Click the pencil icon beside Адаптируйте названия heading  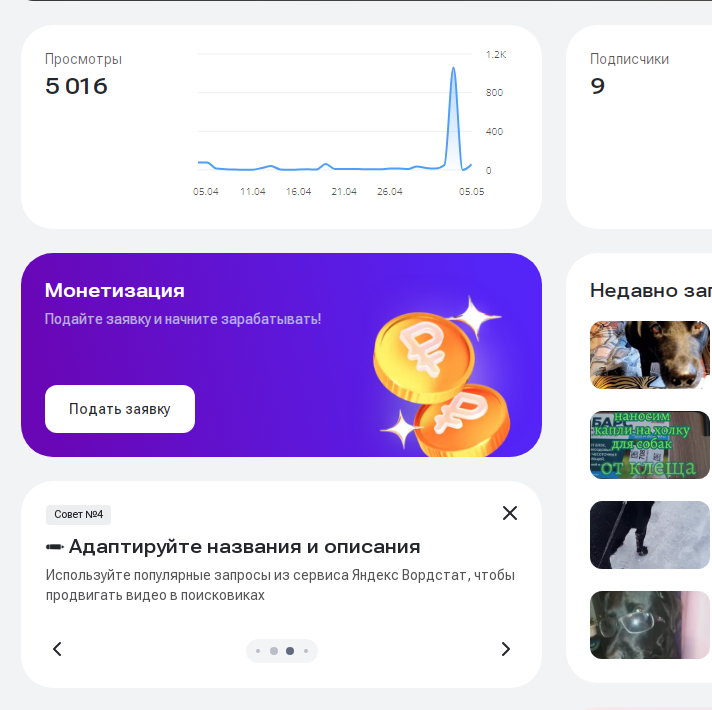coord(55,547)
